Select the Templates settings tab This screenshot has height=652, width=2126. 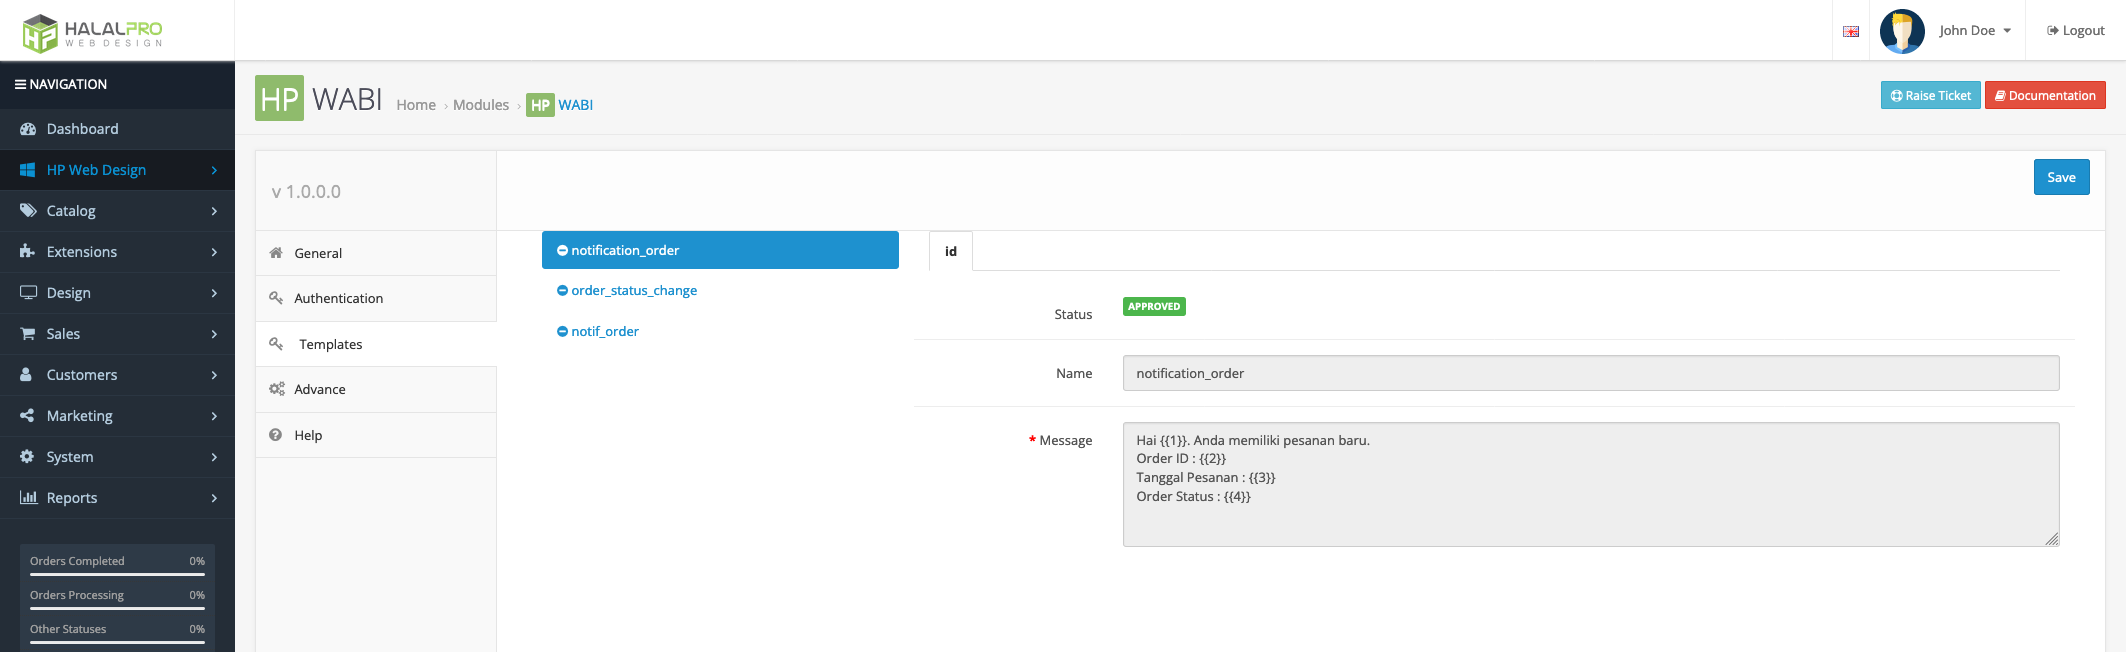coord(376,344)
